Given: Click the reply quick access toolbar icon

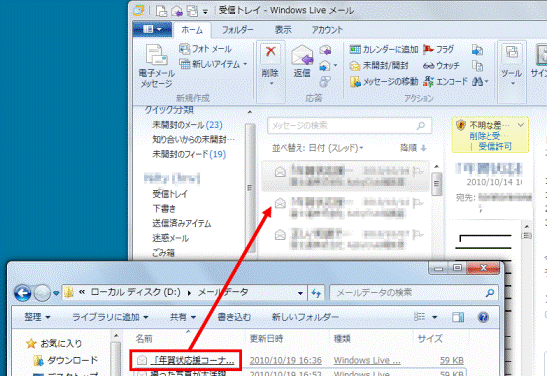Looking at the screenshot, I should click(x=177, y=11).
